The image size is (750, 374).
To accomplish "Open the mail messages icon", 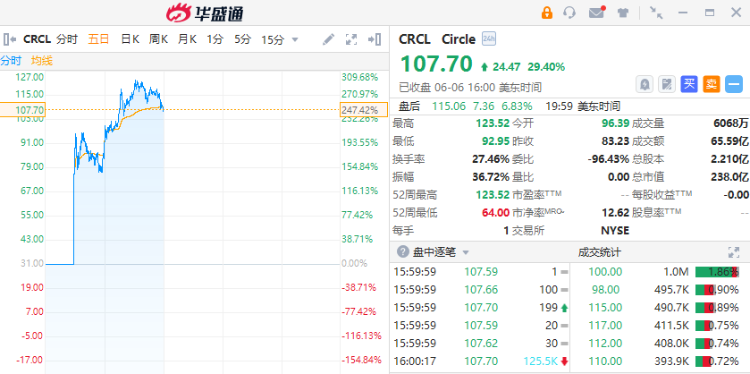I will point(596,13).
